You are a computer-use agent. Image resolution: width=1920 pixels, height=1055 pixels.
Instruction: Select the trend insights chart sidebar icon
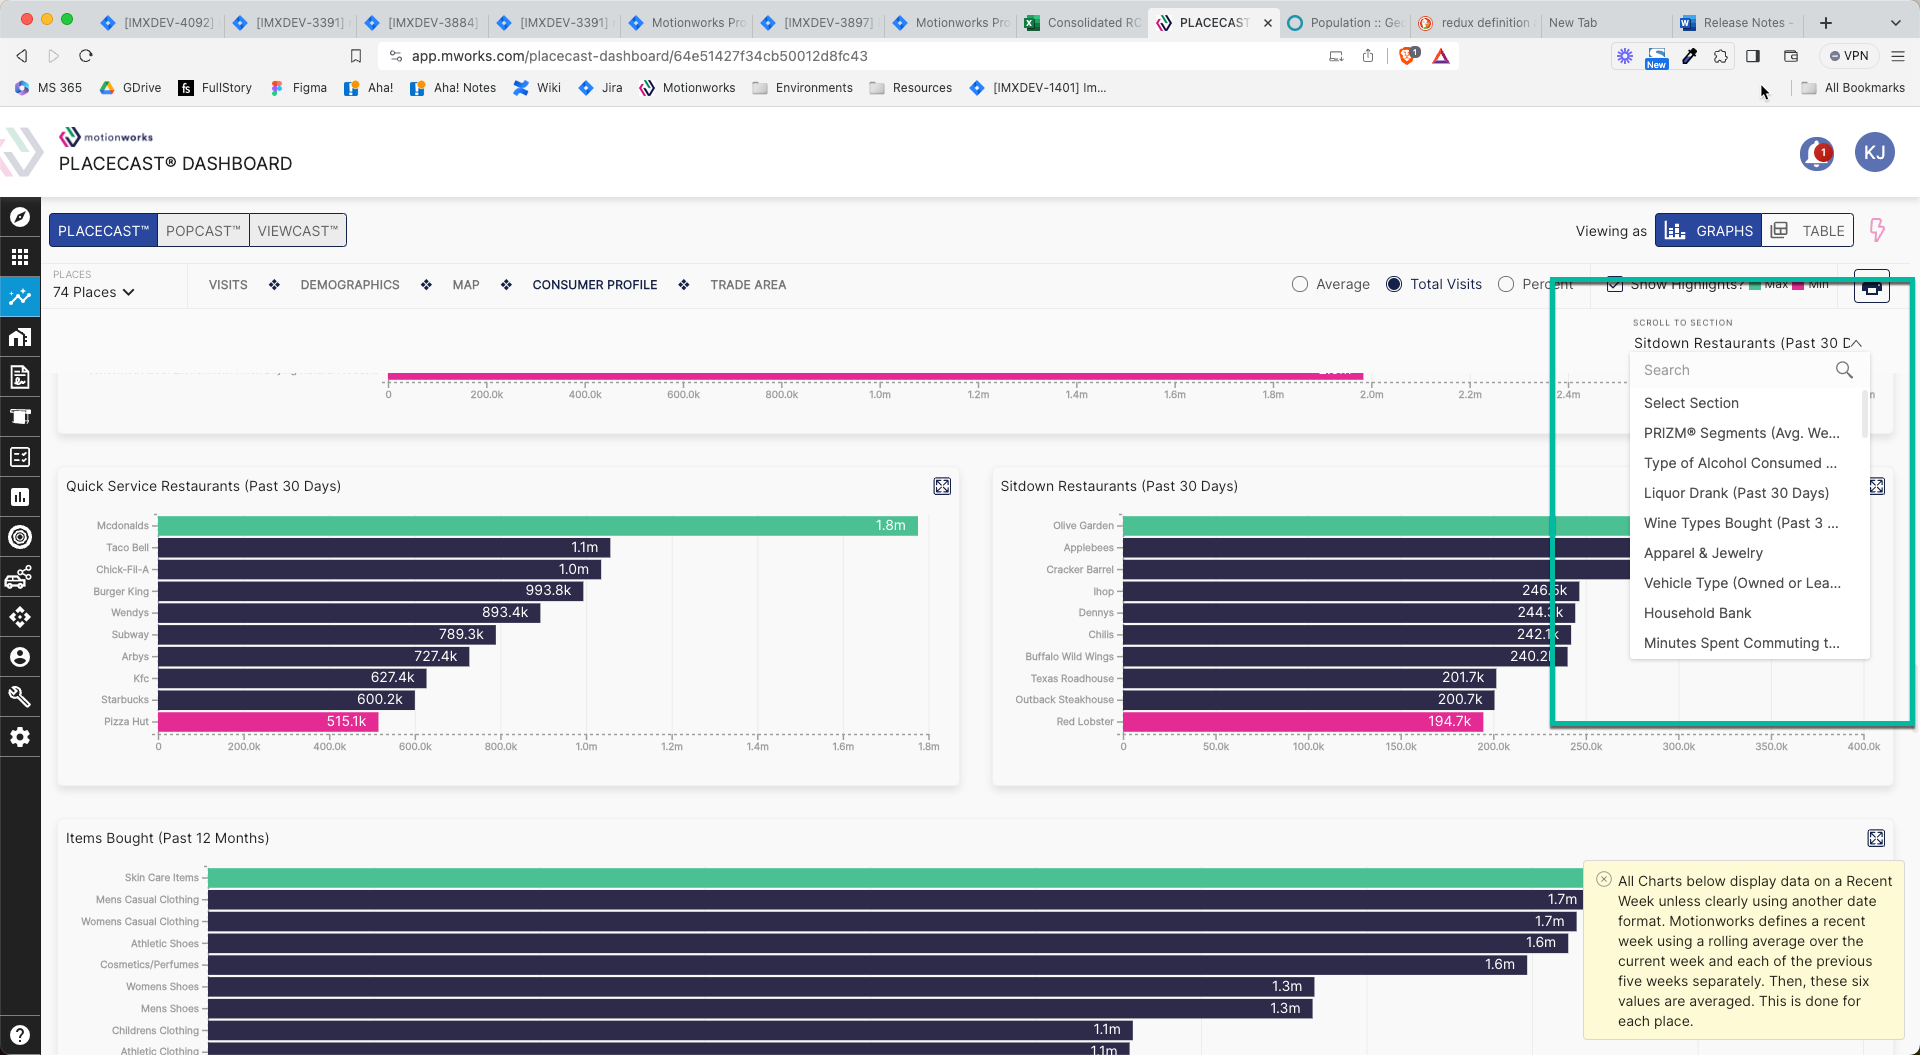coord(20,297)
